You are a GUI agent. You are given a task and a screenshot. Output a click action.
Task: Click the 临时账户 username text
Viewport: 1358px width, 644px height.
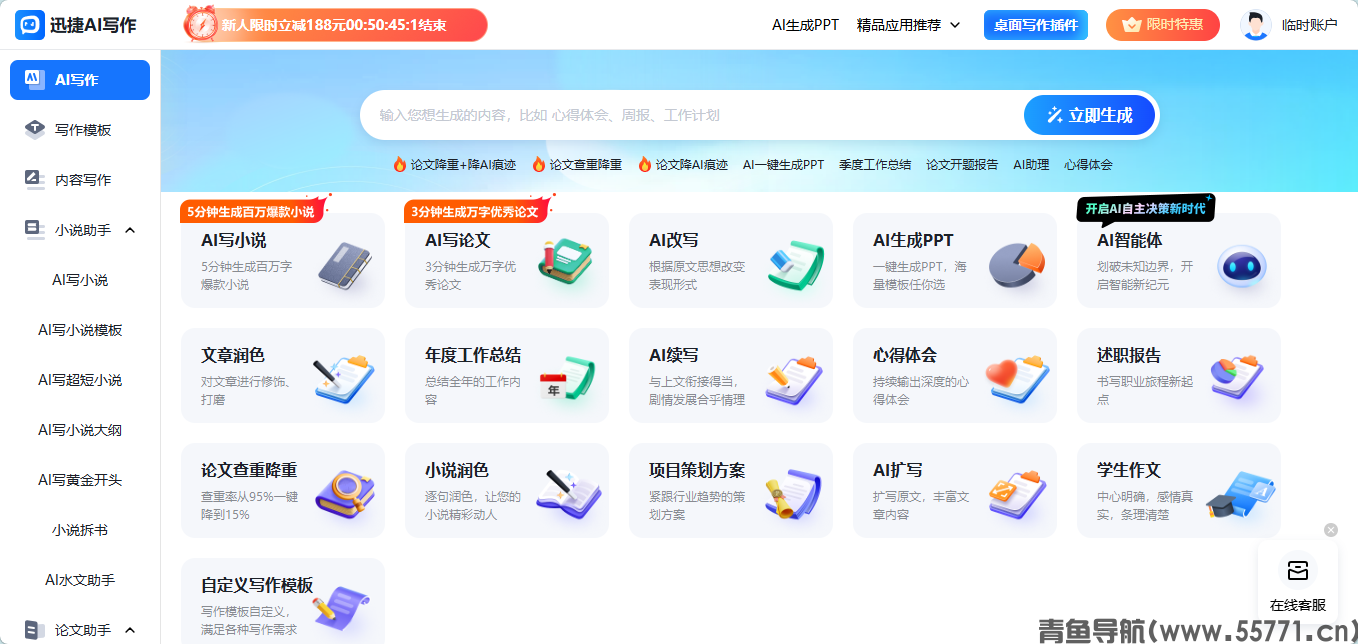(x=1309, y=25)
